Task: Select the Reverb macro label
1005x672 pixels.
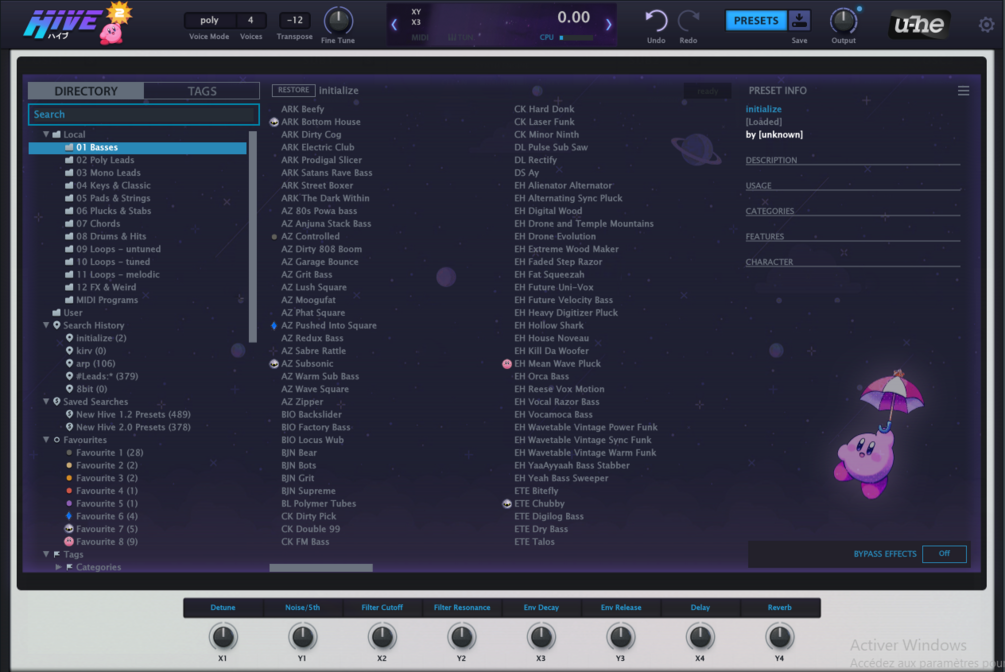Action: click(780, 608)
